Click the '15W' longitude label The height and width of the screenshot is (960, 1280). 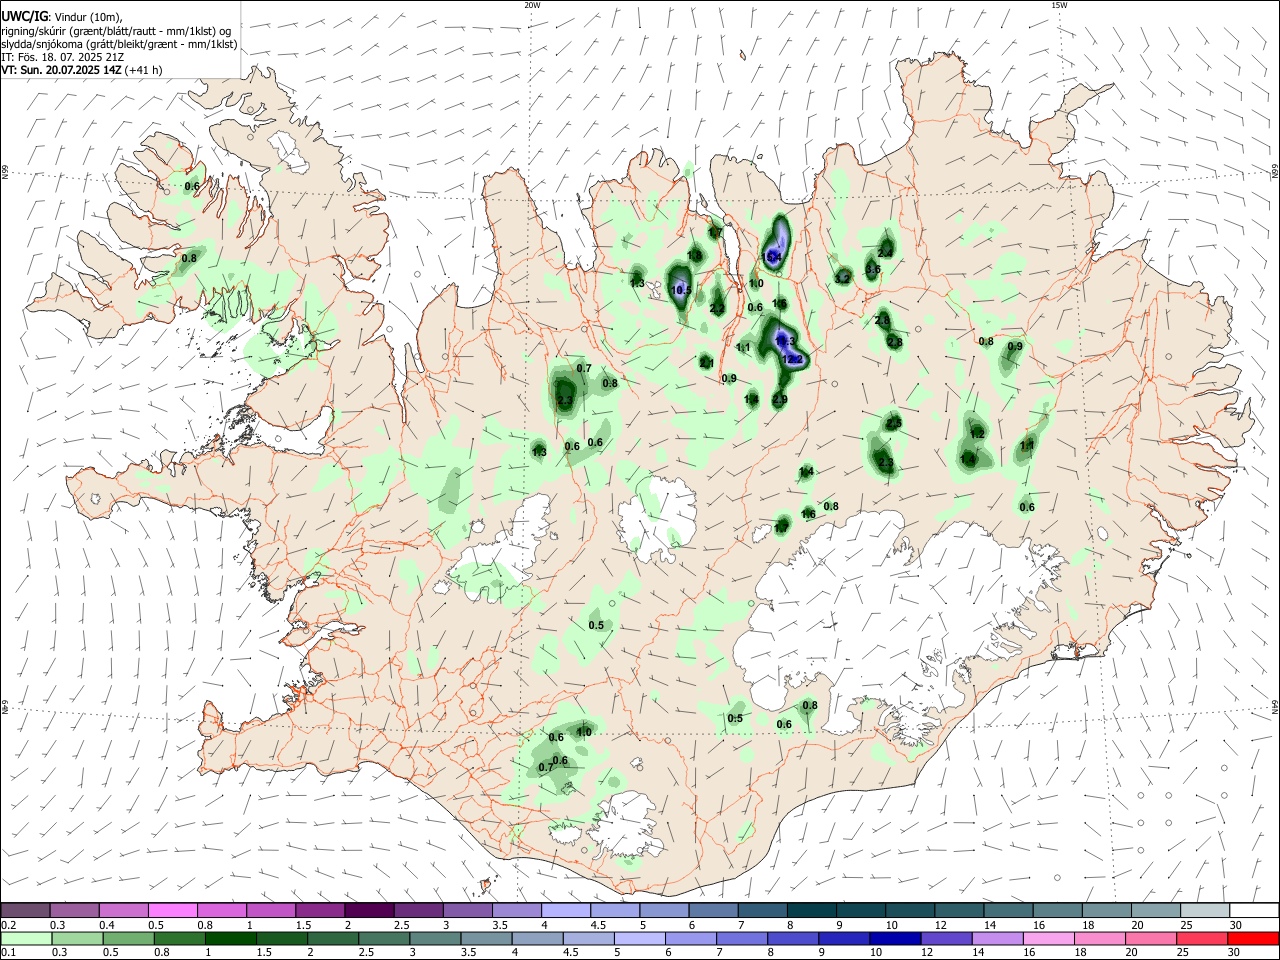(1059, 5)
